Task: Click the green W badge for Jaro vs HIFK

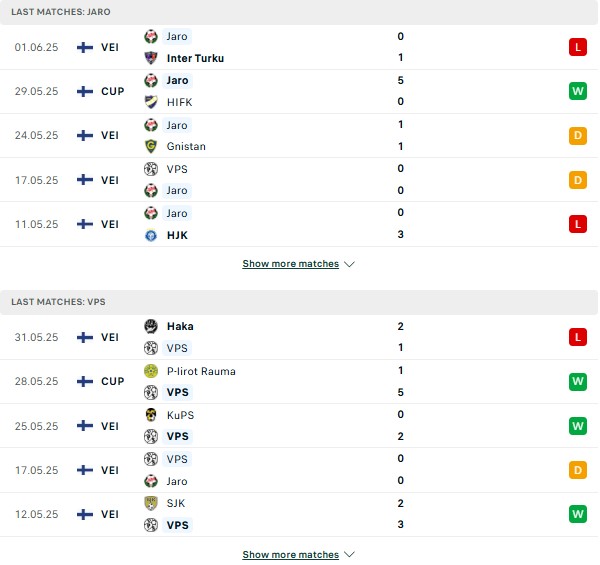Action: pyautogui.click(x=578, y=91)
